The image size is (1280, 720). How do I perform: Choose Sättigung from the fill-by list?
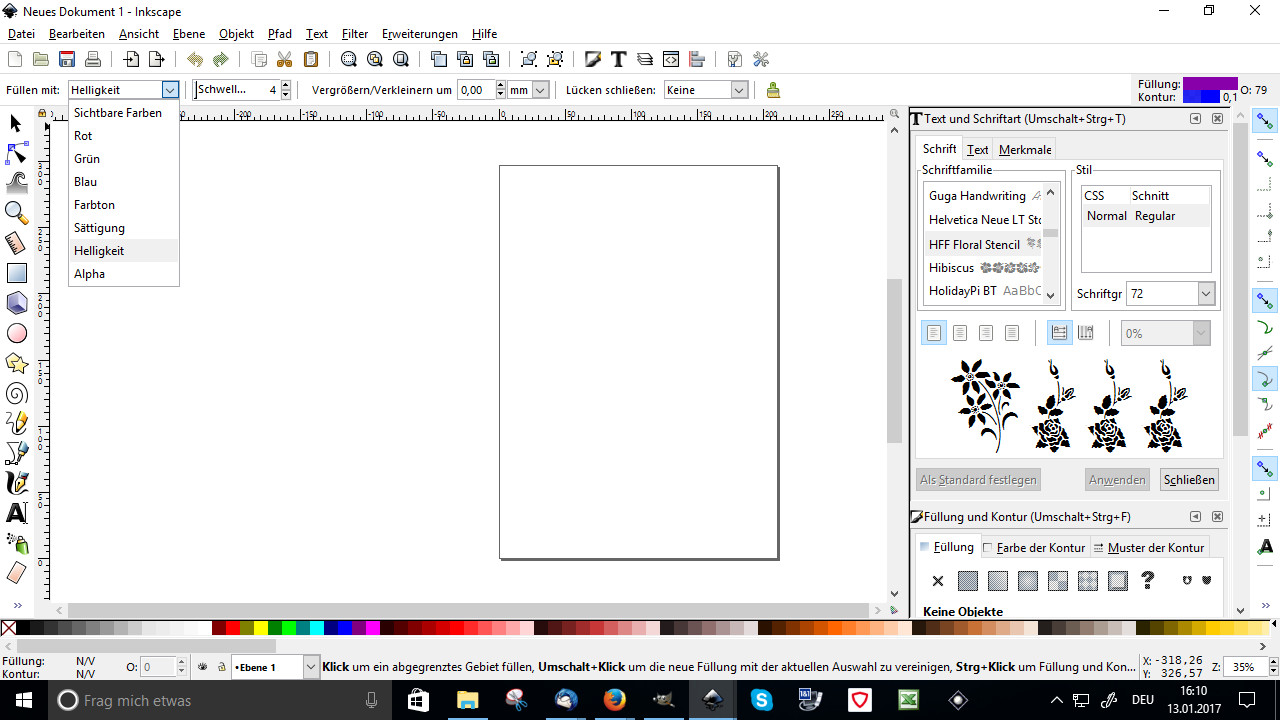pyautogui.click(x=99, y=228)
